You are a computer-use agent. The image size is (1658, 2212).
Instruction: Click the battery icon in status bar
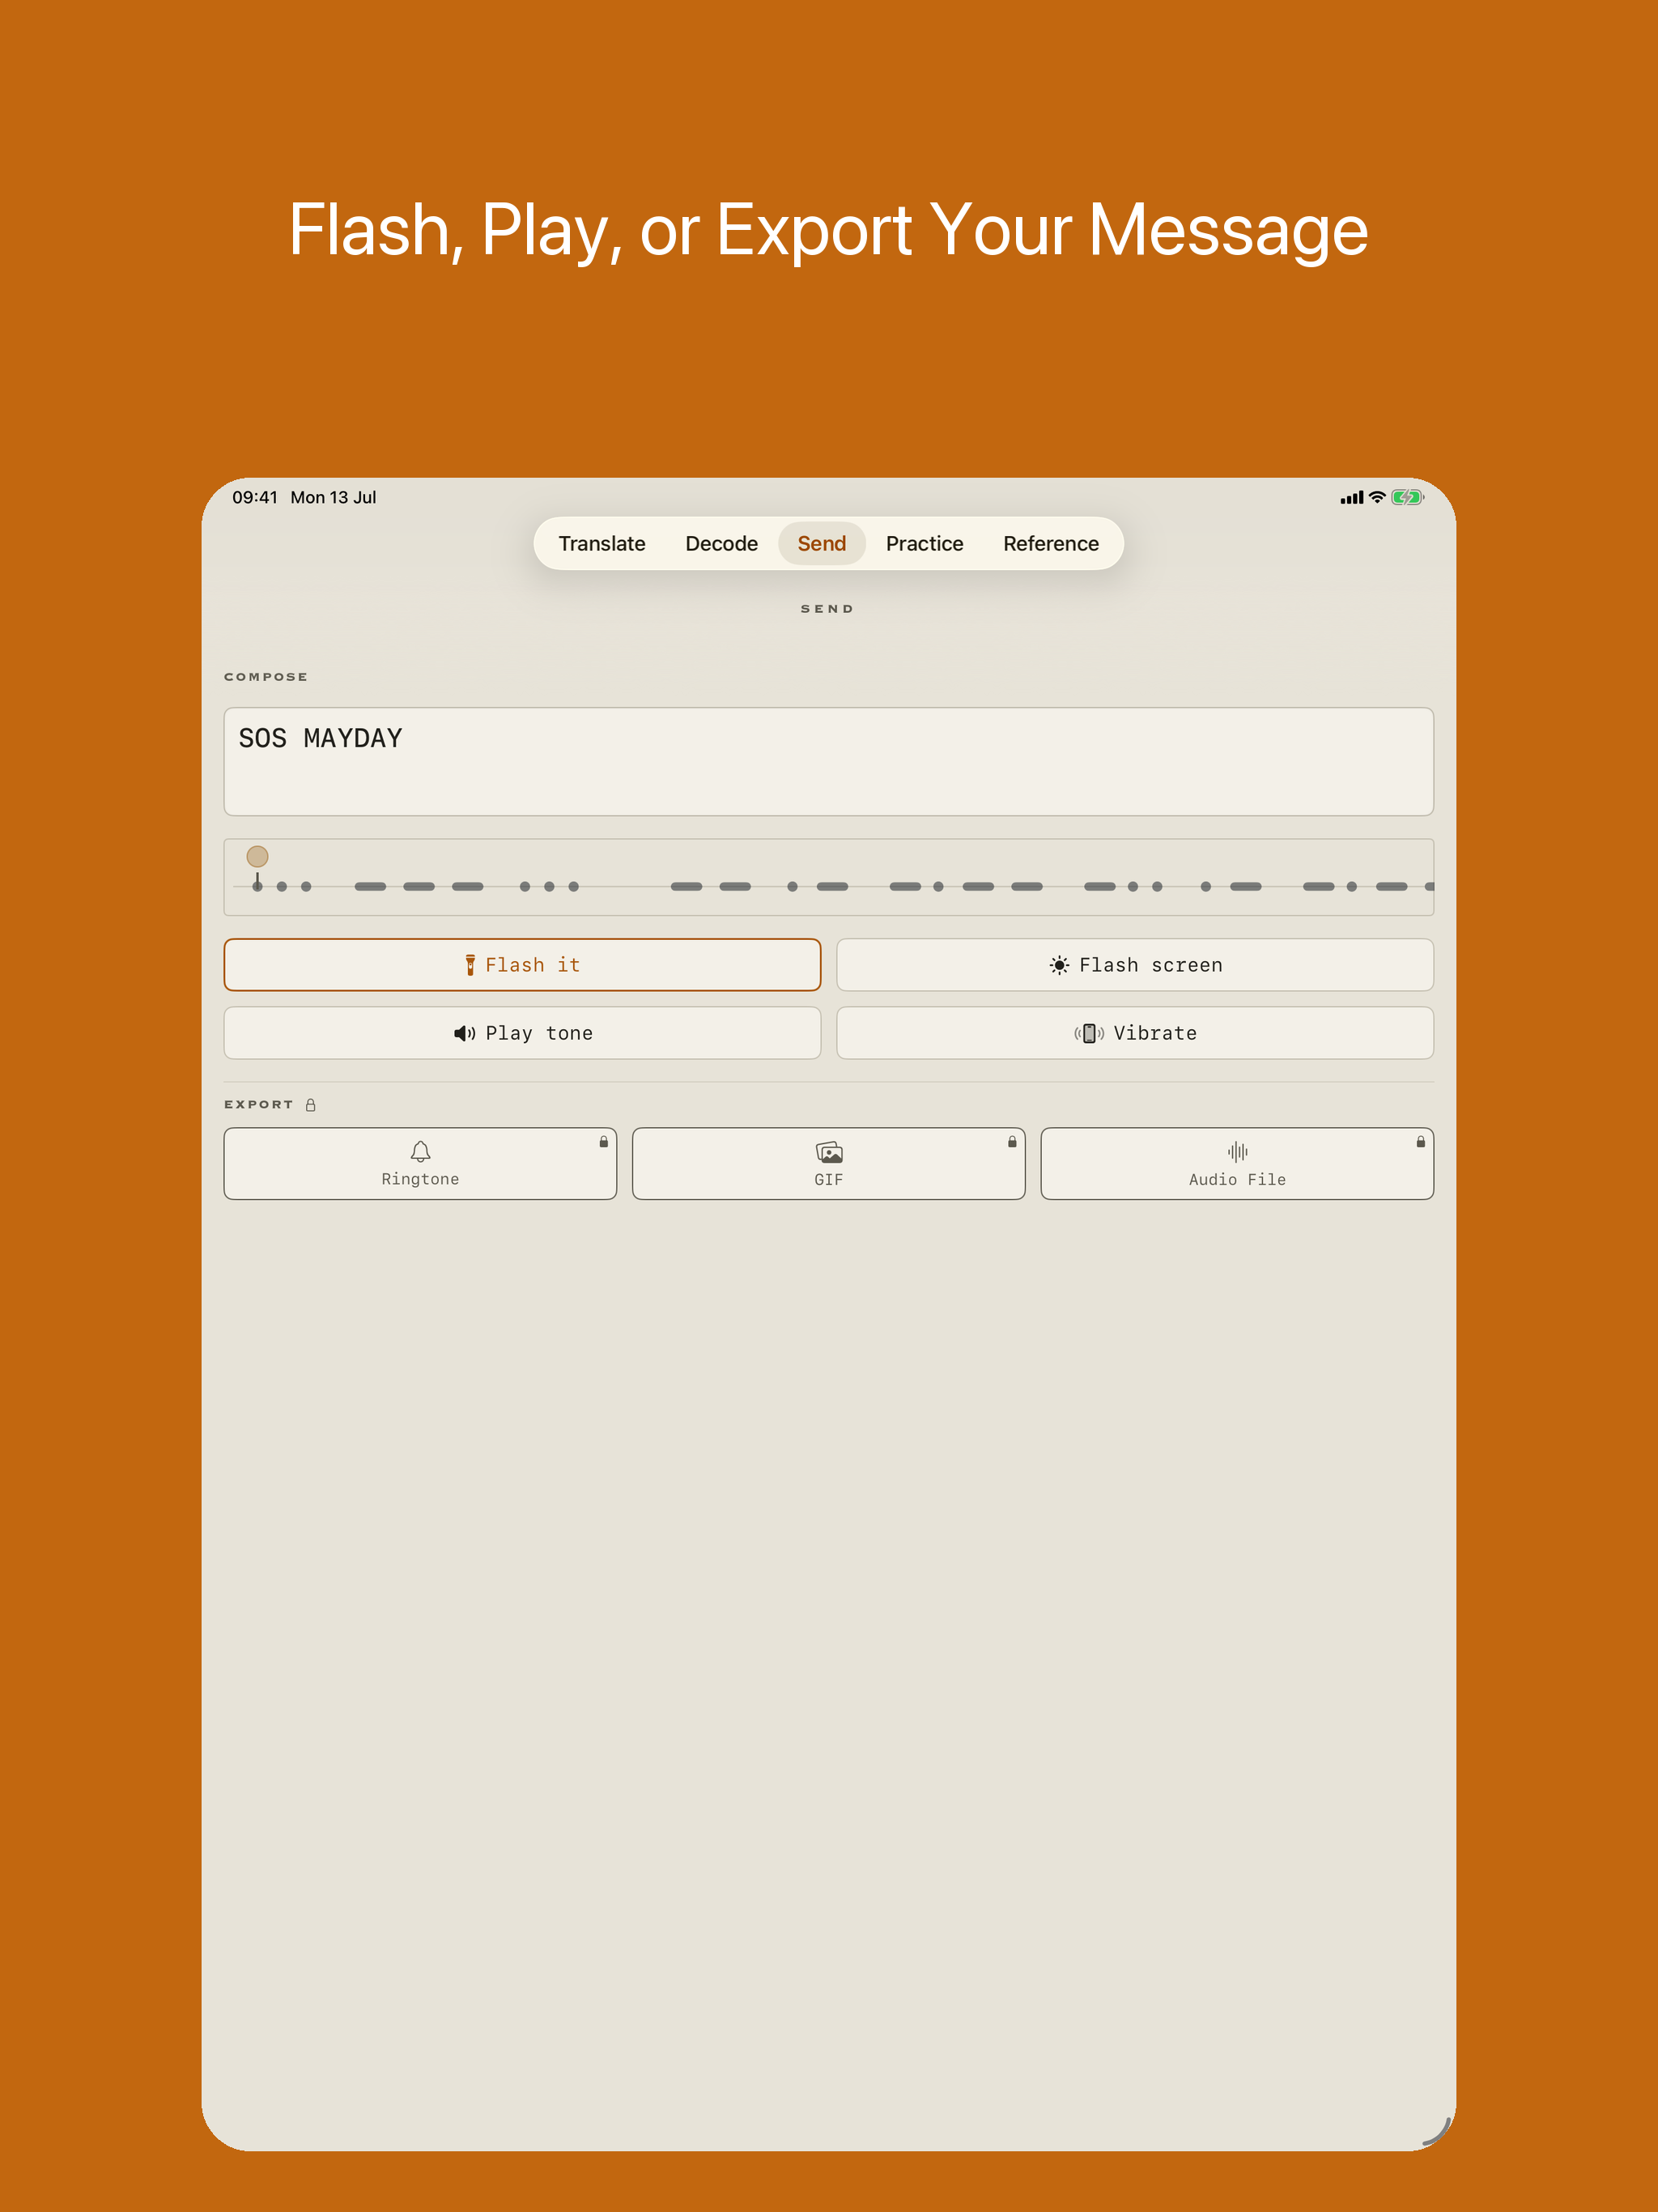click(1407, 497)
